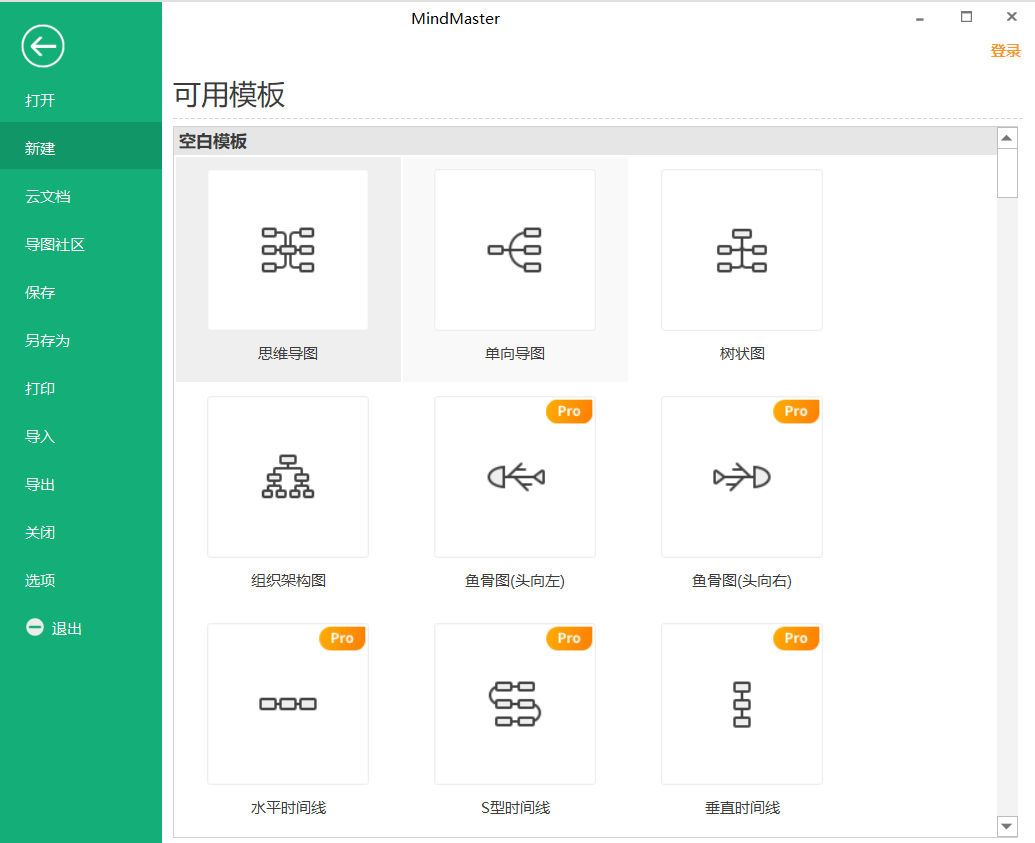Click 另存为 to save a copy
Screen dimensions: 1035x843
tap(43, 340)
